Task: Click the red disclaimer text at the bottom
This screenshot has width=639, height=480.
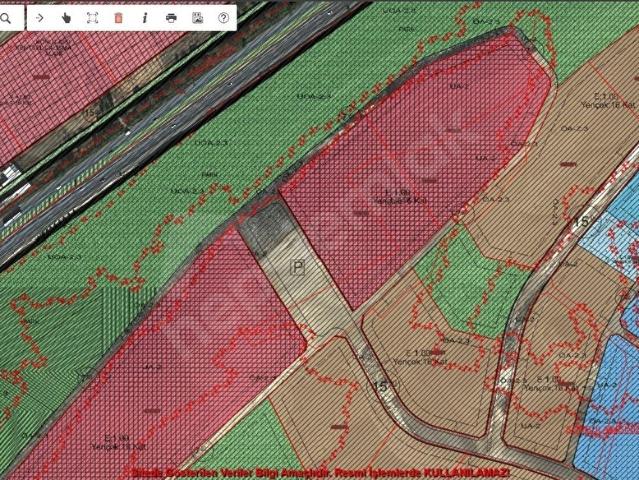Action: point(321,473)
